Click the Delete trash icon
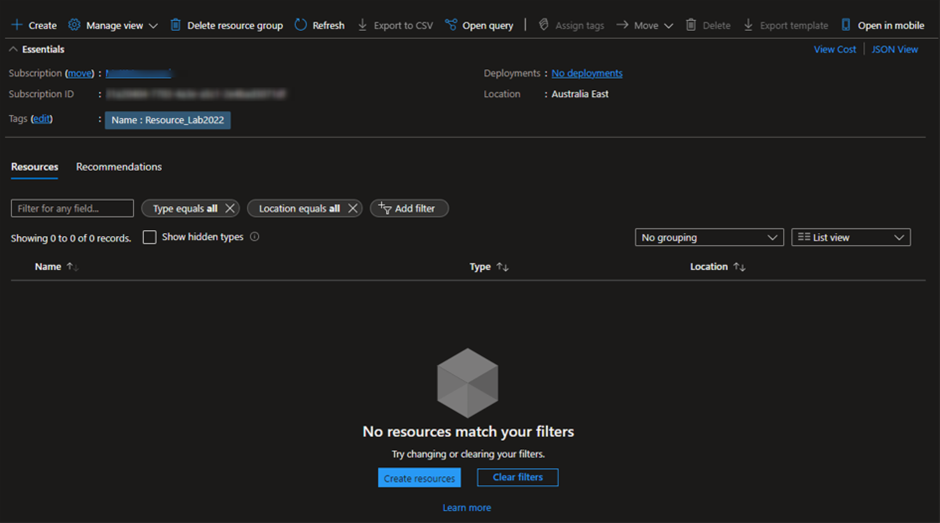940x523 pixels. pyautogui.click(x=691, y=25)
